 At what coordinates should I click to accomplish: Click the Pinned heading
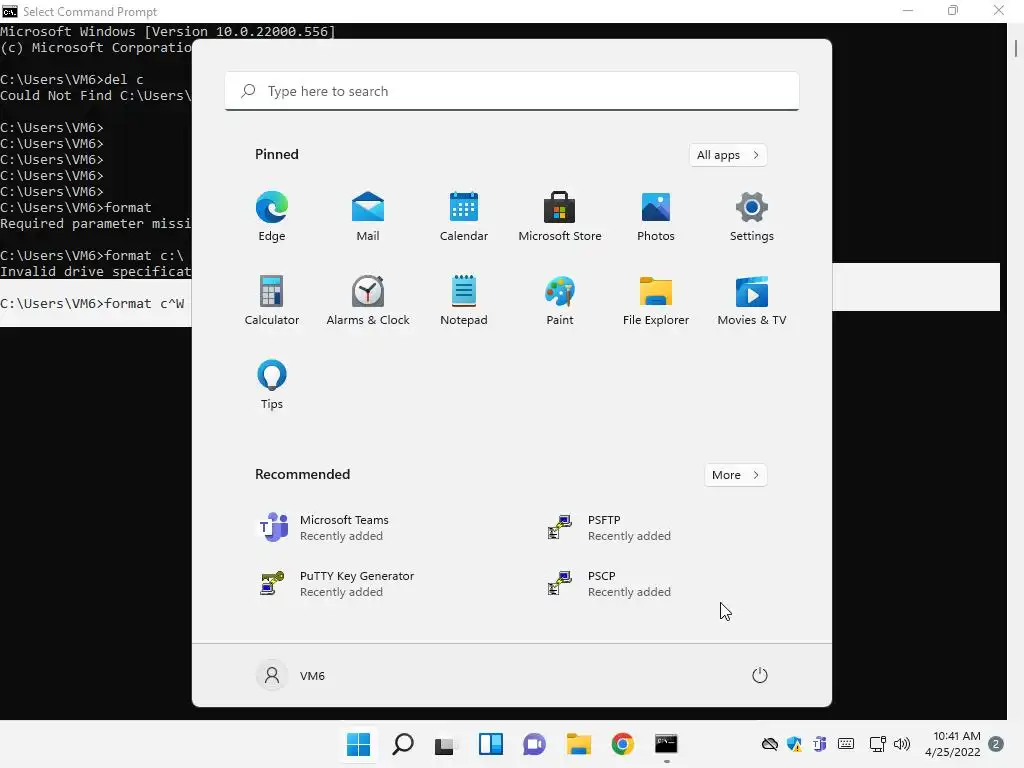point(277,154)
